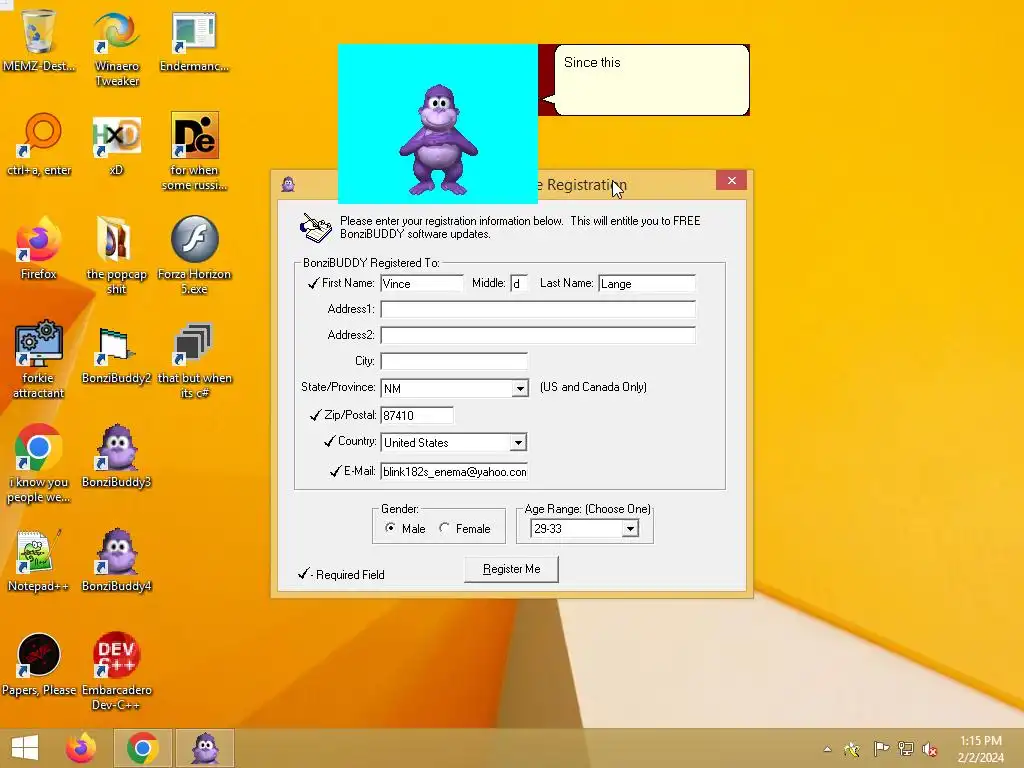Screen dimensions: 1024x768
Task: Show hidden tray icons arrow
Action: [x=827, y=749]
